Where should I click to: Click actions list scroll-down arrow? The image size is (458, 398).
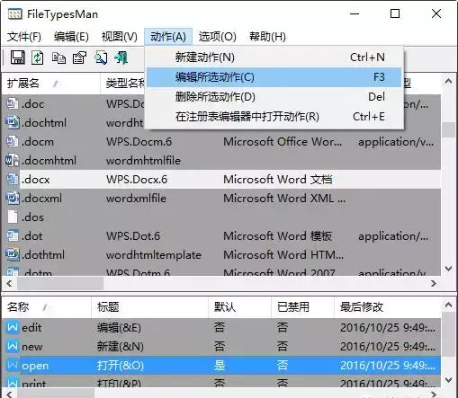[x=449, y=380]
